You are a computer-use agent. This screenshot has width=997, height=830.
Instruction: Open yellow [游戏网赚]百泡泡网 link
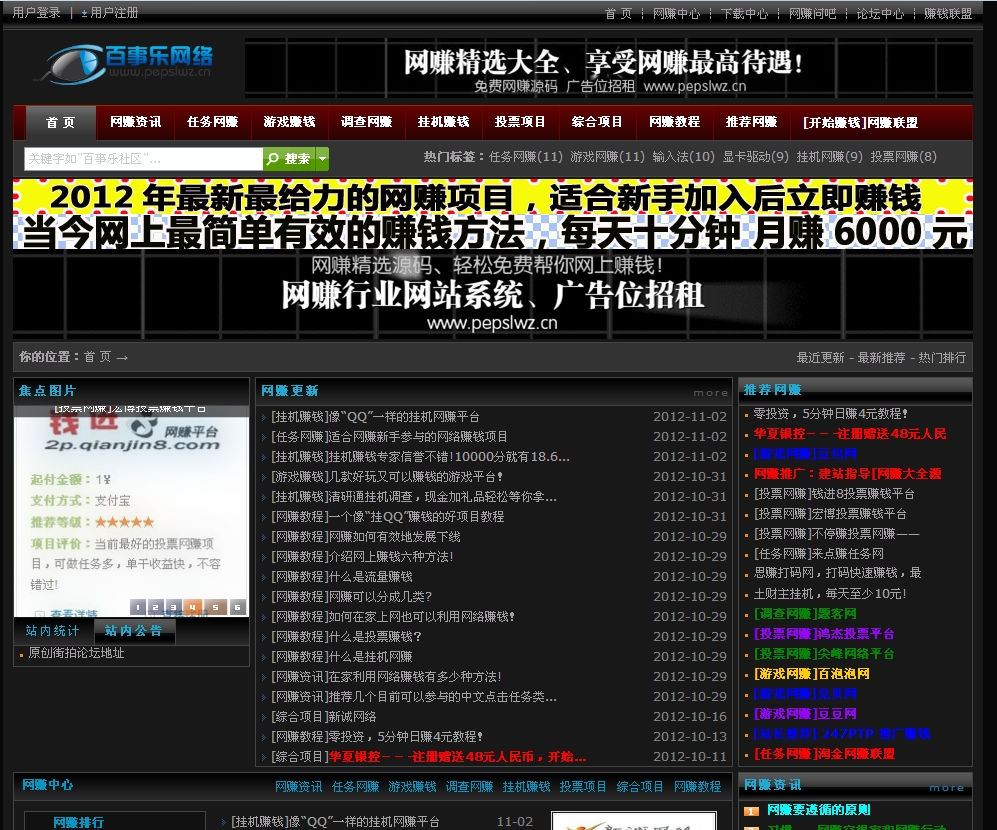coord(811,674)
